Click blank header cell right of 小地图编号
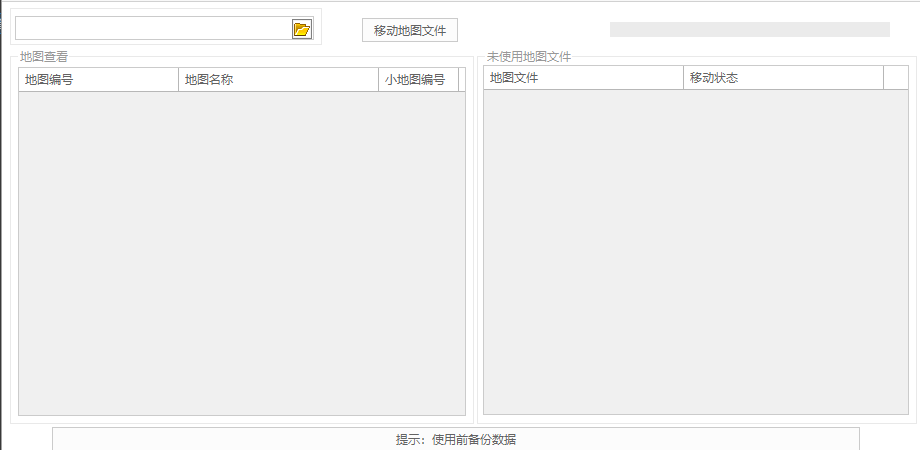Image resolution: width=920 pixels, height=450 pixels. pyautogui.click(x=462, y=80)
